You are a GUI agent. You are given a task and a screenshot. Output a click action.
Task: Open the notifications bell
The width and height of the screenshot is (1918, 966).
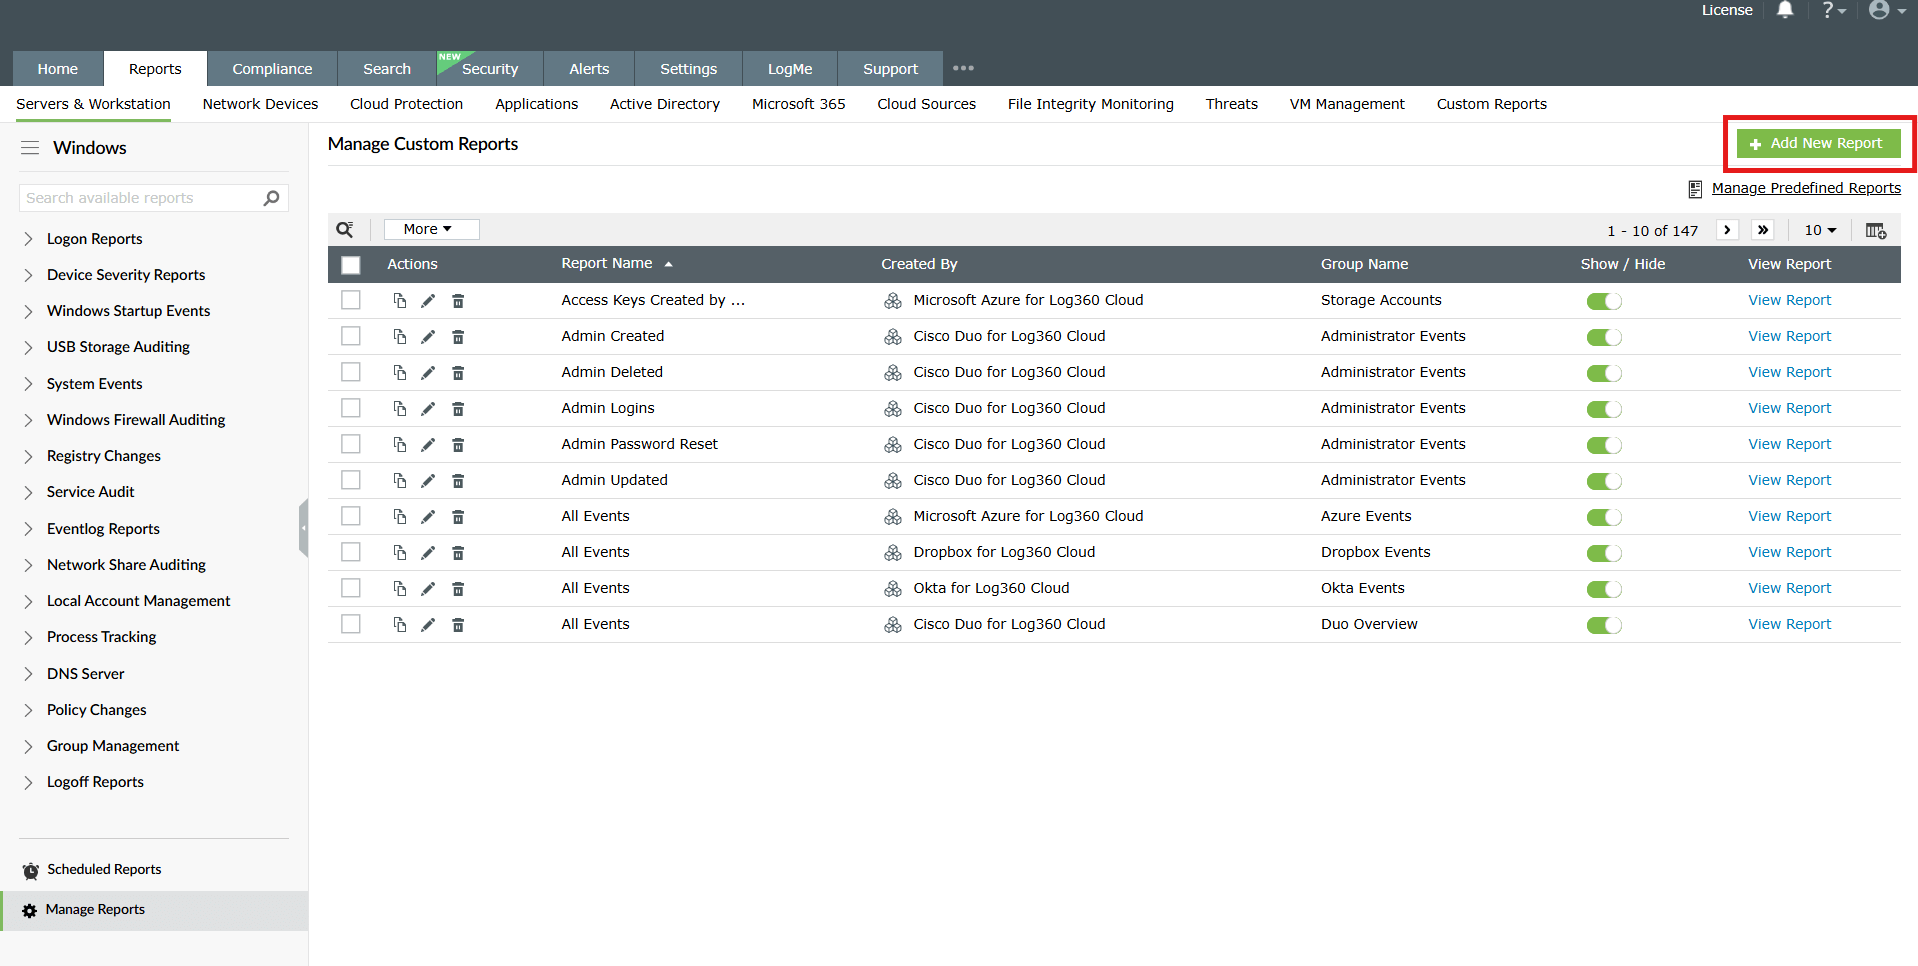tap(1785, 10)
